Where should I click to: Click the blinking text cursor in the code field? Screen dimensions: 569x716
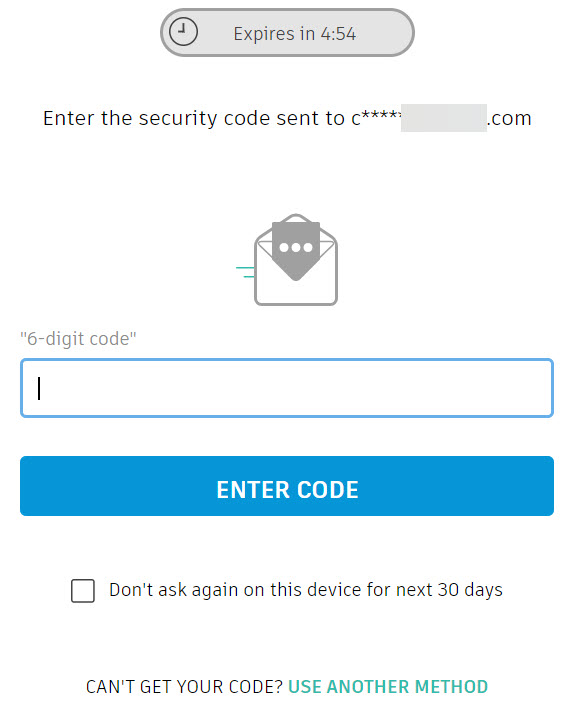click(39, 388)
